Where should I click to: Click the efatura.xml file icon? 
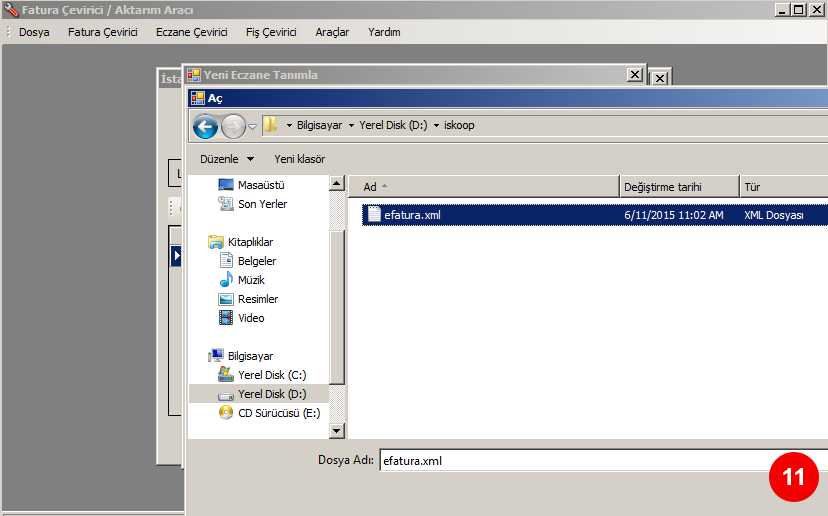(x=374, y=214)
